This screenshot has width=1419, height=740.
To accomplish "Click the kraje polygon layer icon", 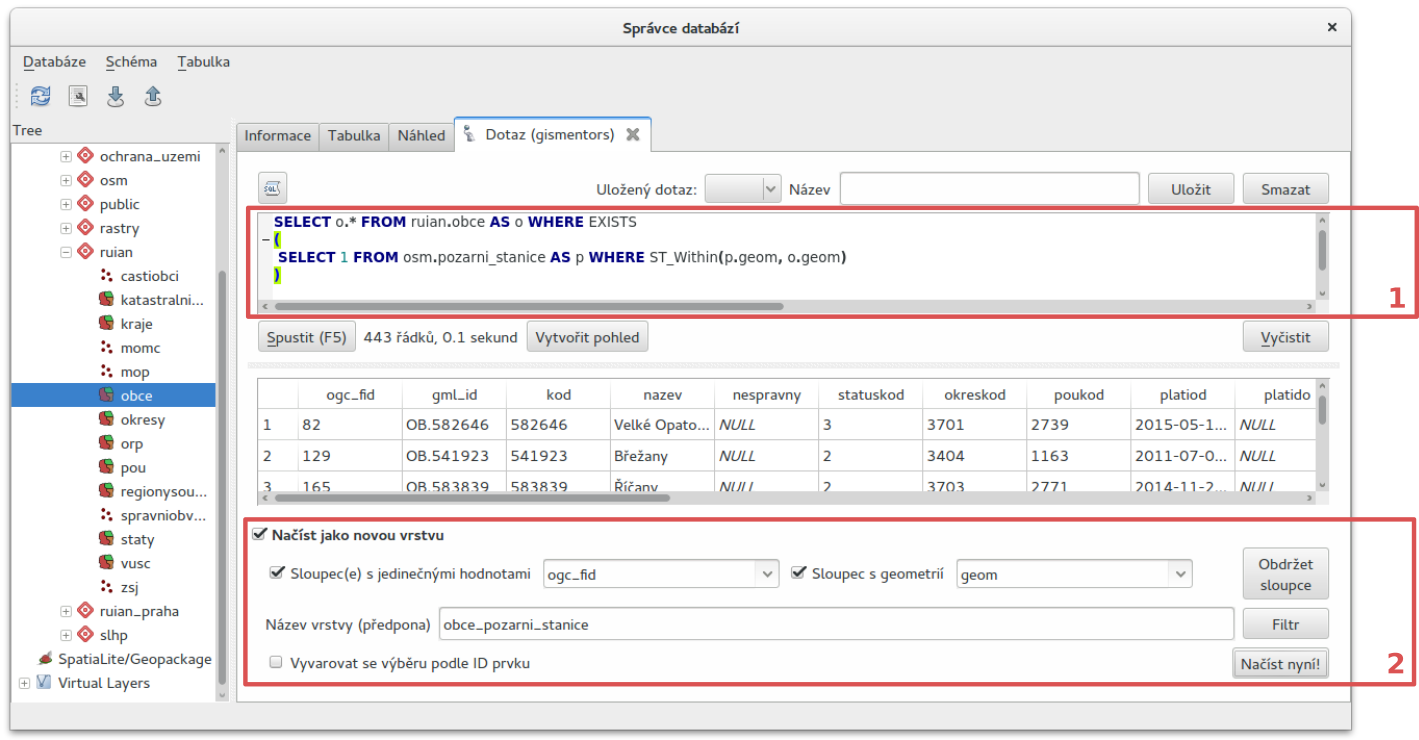I will coord(106,324).
